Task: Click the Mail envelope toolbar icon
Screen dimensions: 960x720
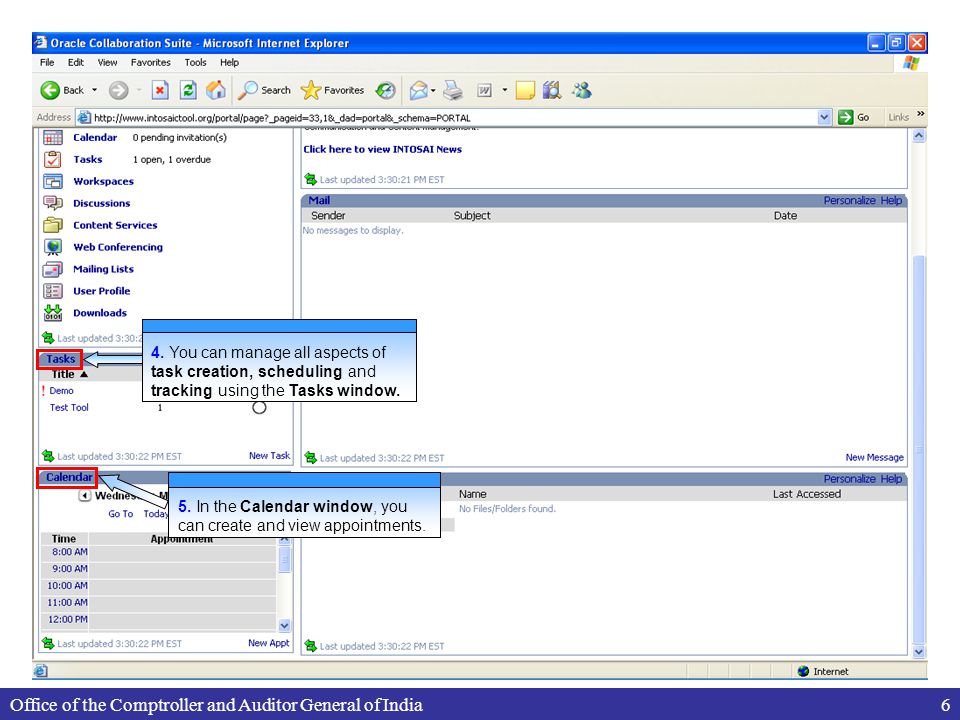Action: pyautogui.click(x=418, y=91)
